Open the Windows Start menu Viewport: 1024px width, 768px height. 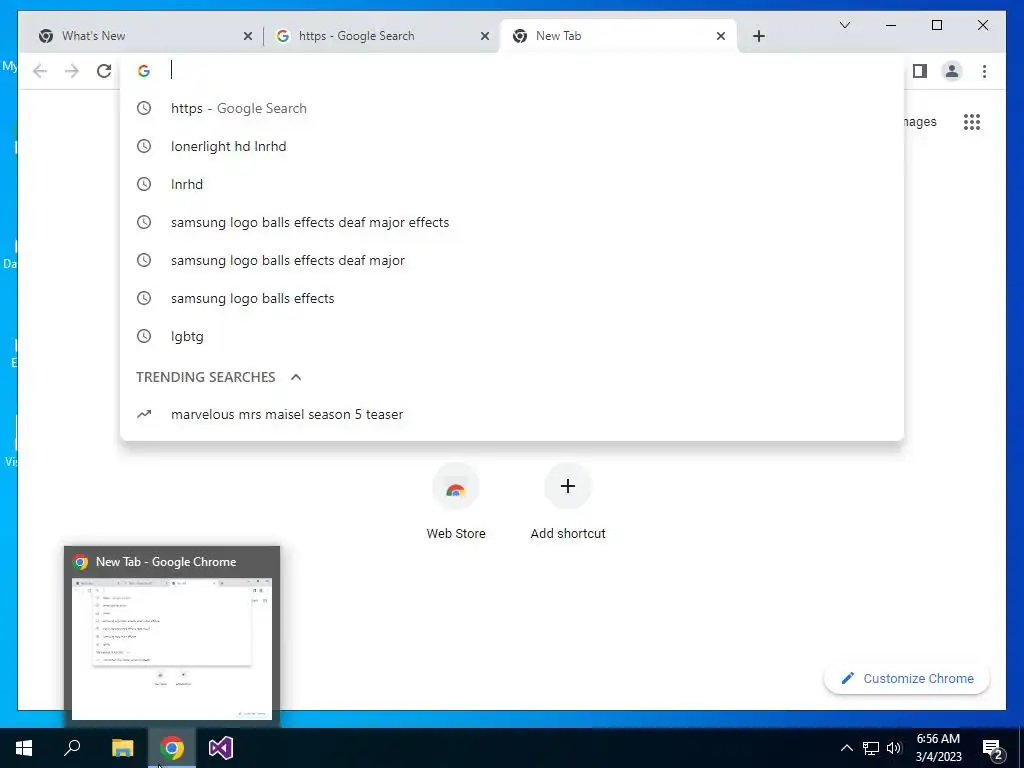coord(24,748)
